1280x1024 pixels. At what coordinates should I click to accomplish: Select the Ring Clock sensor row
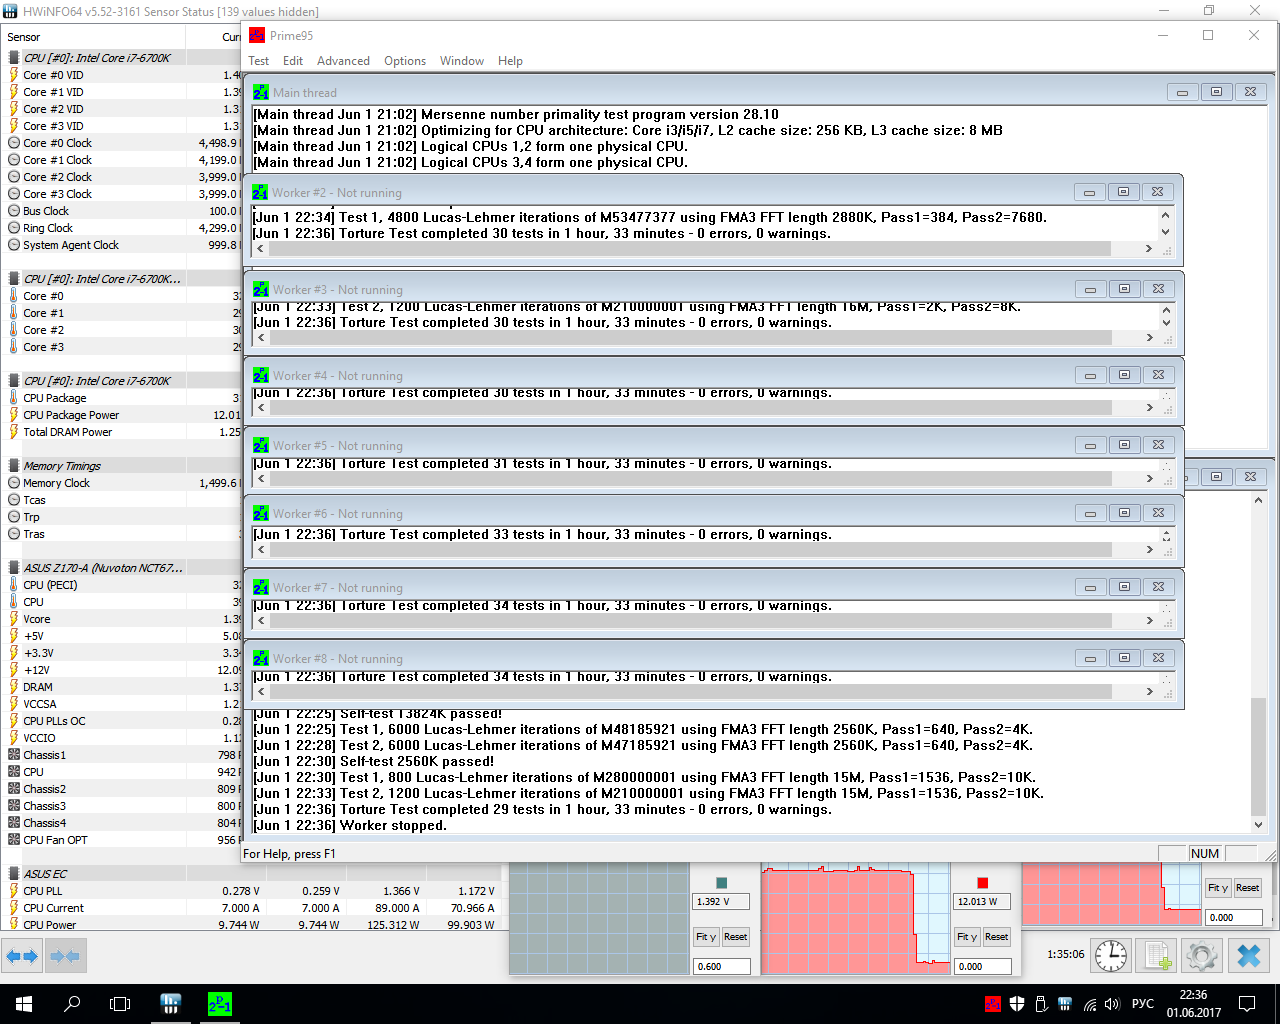pyautogui.click(x=122, y=228)
